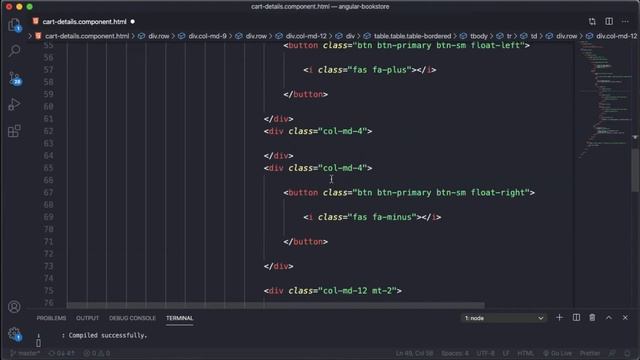Click the fa-plus icon code line
Screen dimensions: 640x360
tap(369, 70)
